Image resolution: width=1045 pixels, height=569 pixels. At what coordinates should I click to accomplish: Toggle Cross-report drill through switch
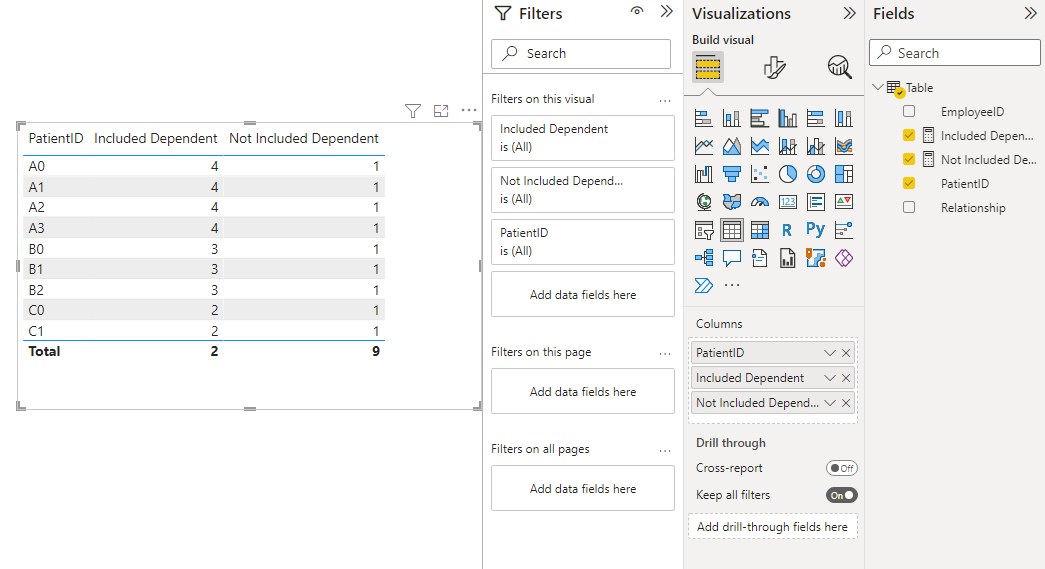841,468
